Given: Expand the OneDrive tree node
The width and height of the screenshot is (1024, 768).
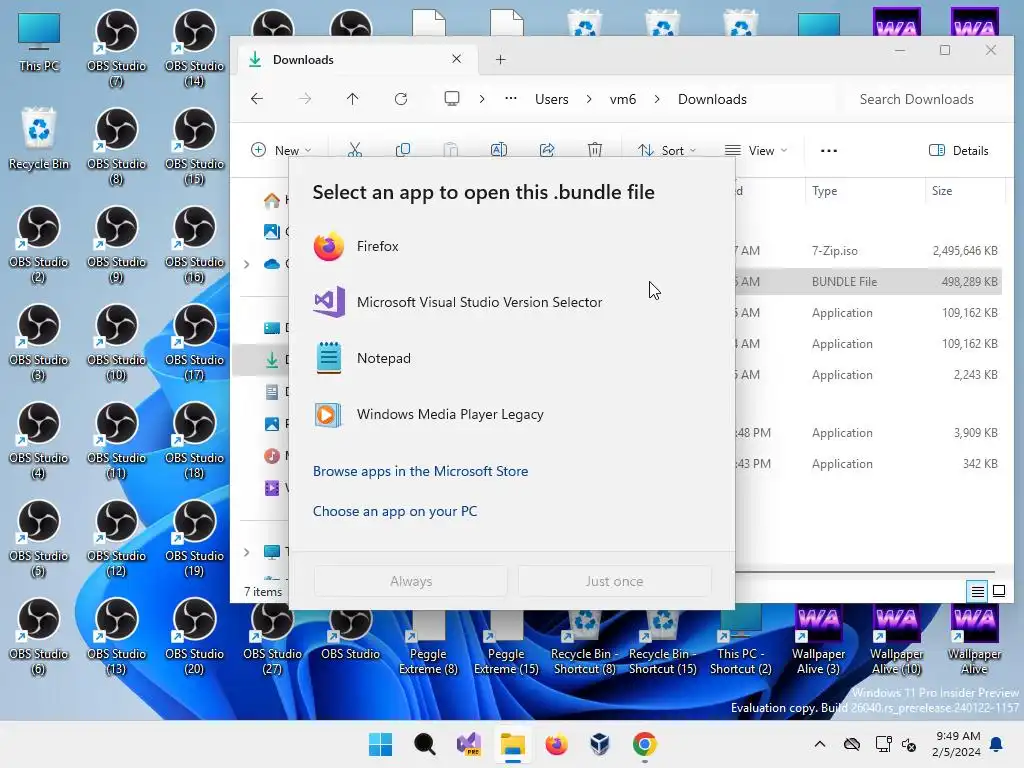Looking at the screenshot, I should 246,264.
